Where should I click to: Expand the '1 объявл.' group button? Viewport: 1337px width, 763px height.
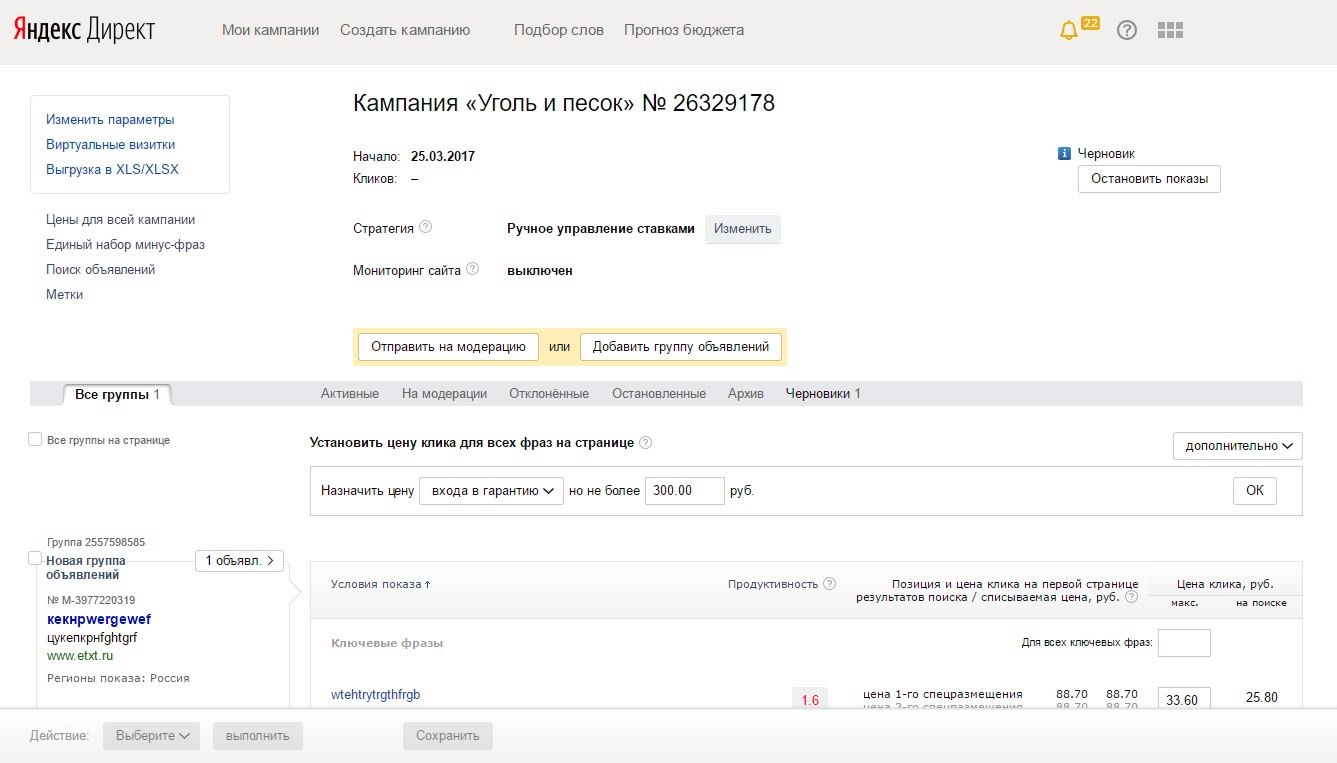[x=239, y=561]
